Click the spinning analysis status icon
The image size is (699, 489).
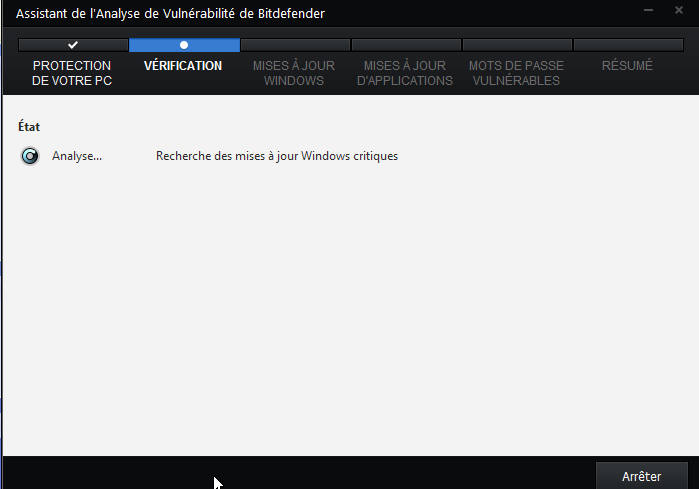pos(30,156)
